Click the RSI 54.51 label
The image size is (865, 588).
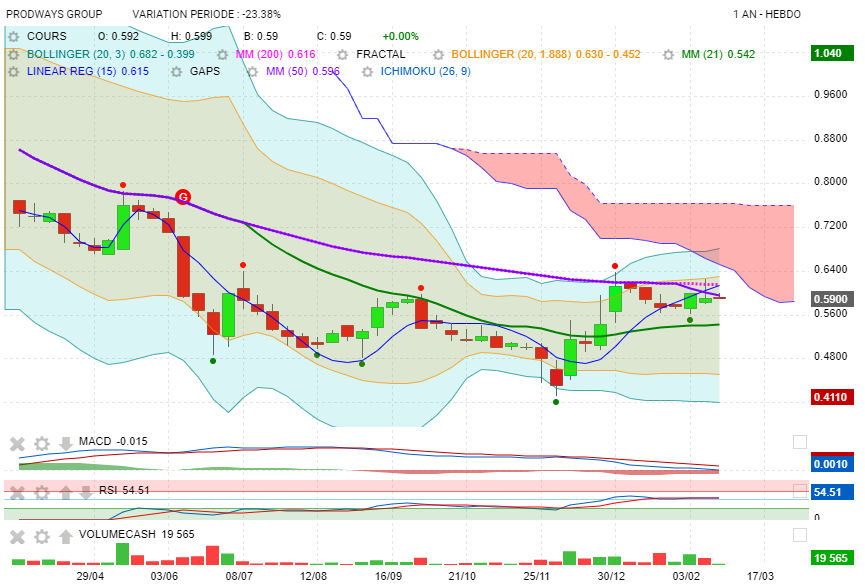coord(124,490)
